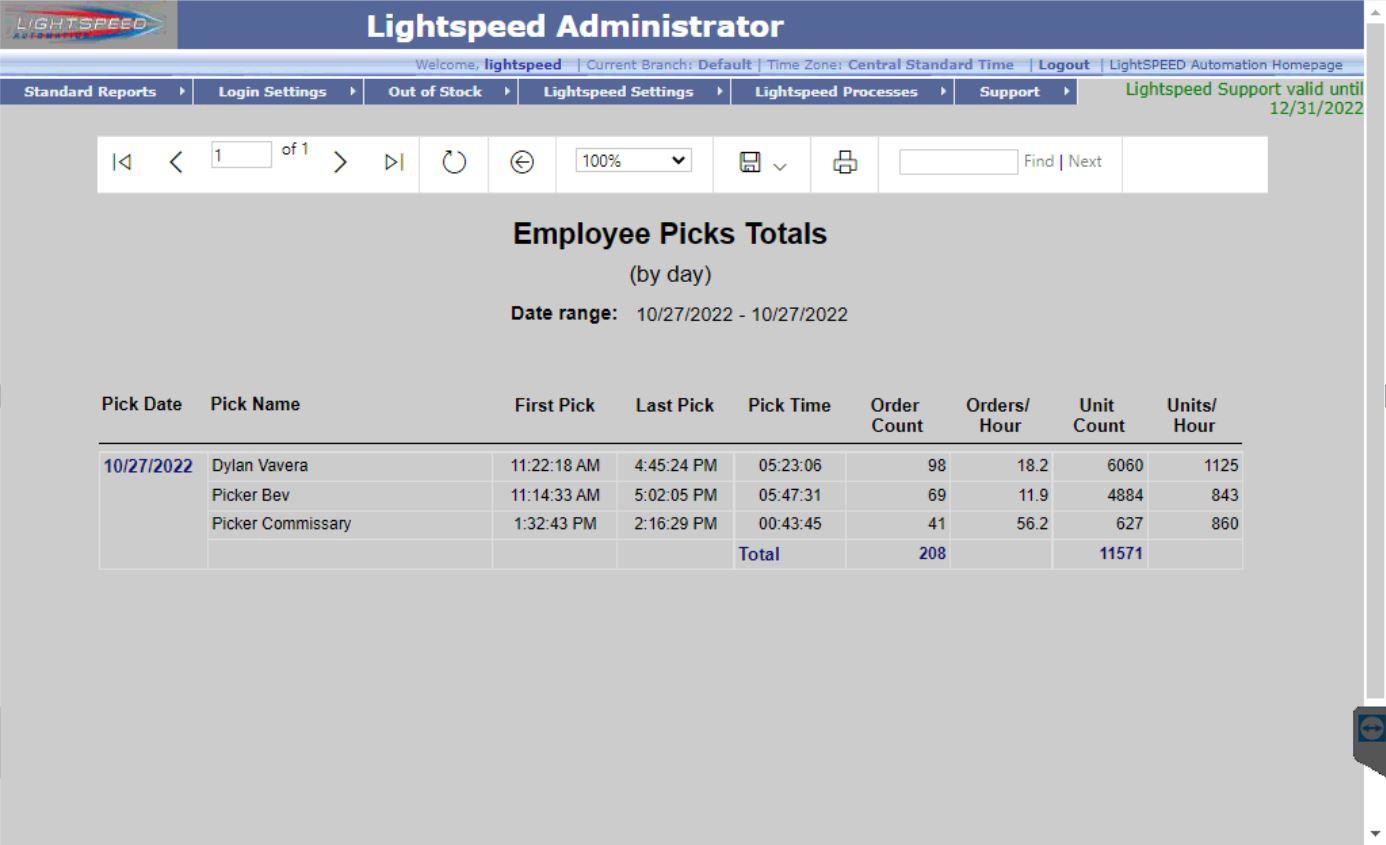This screenshot has width=1386, height=845.
Task: Open the export save menu
Action: (x=762, y=162)
